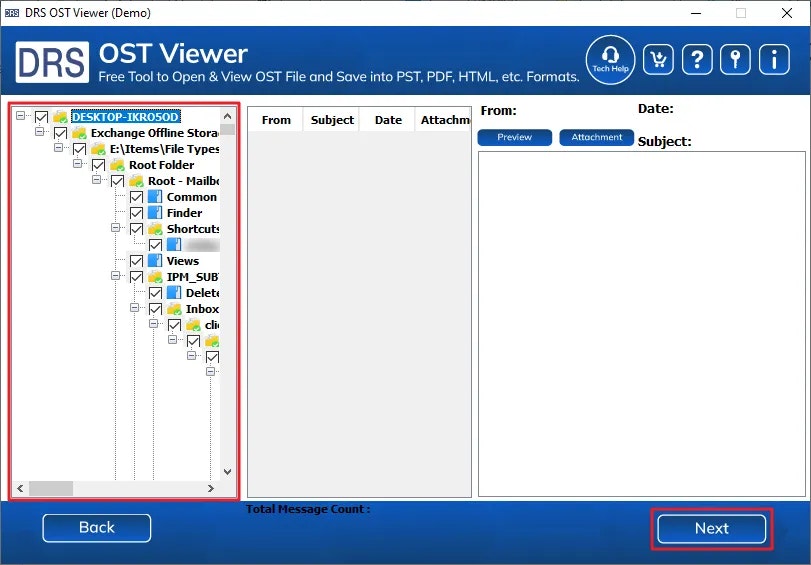Click the folder icon beside Root - Mailbox
The height and width of the screenshot is (565, 811).
pyautogui.click(x=137, y=181)
